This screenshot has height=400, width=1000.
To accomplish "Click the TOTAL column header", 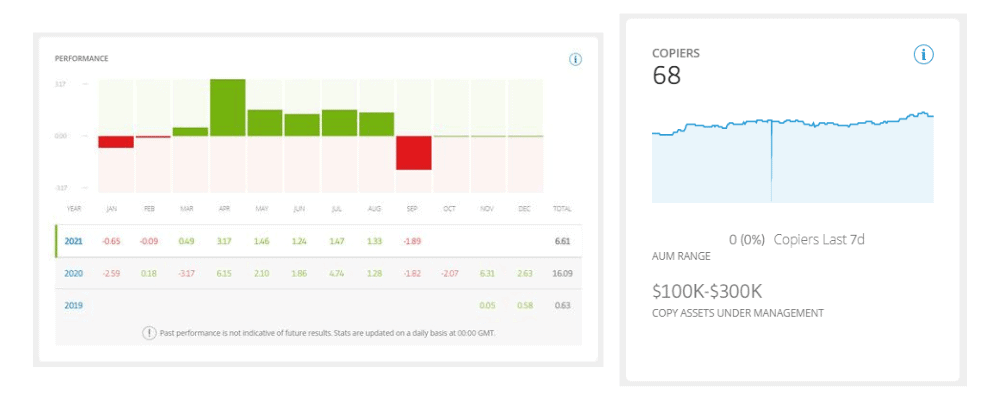I will point(562,209).
